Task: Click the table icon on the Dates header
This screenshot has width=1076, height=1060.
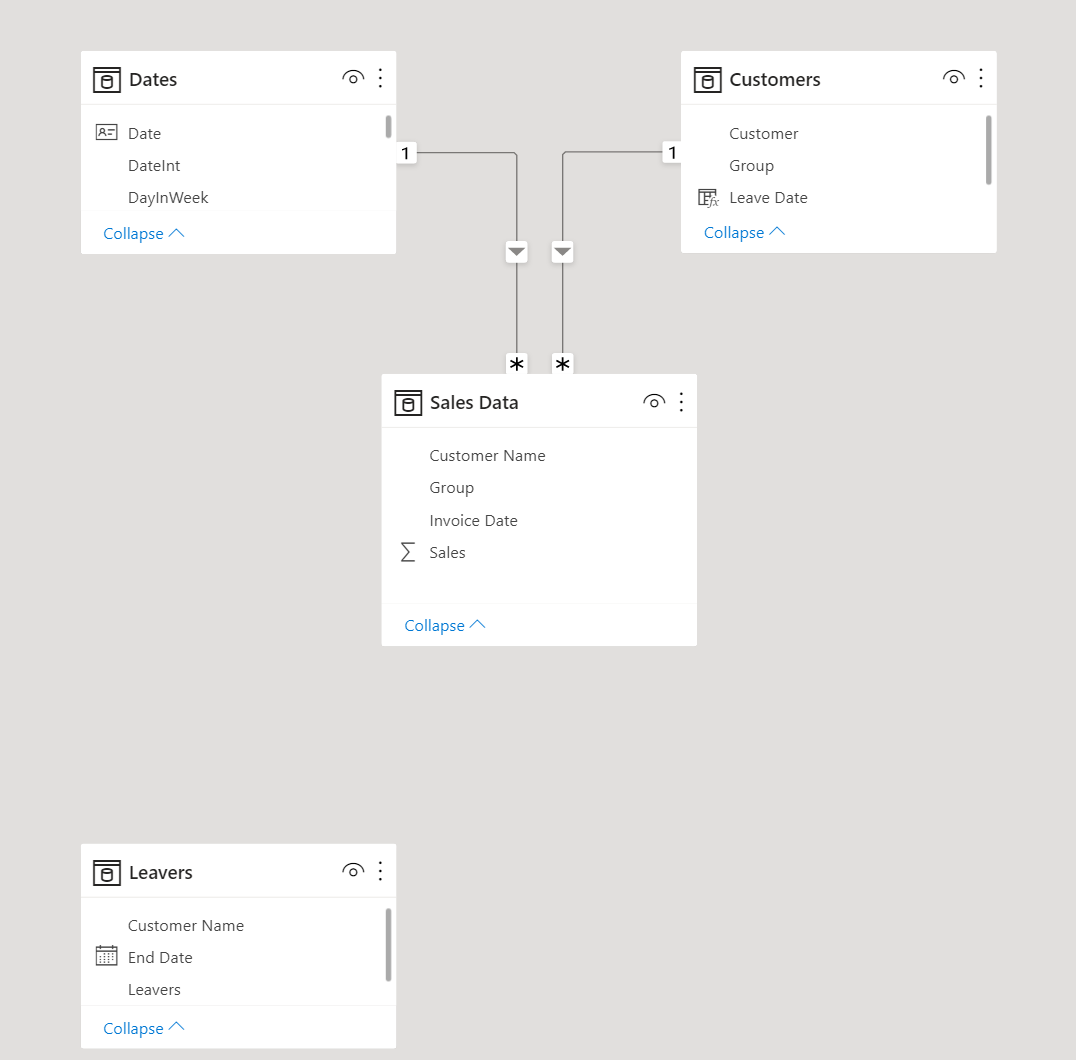Action: pyautogui.click(x=106, y=80)
